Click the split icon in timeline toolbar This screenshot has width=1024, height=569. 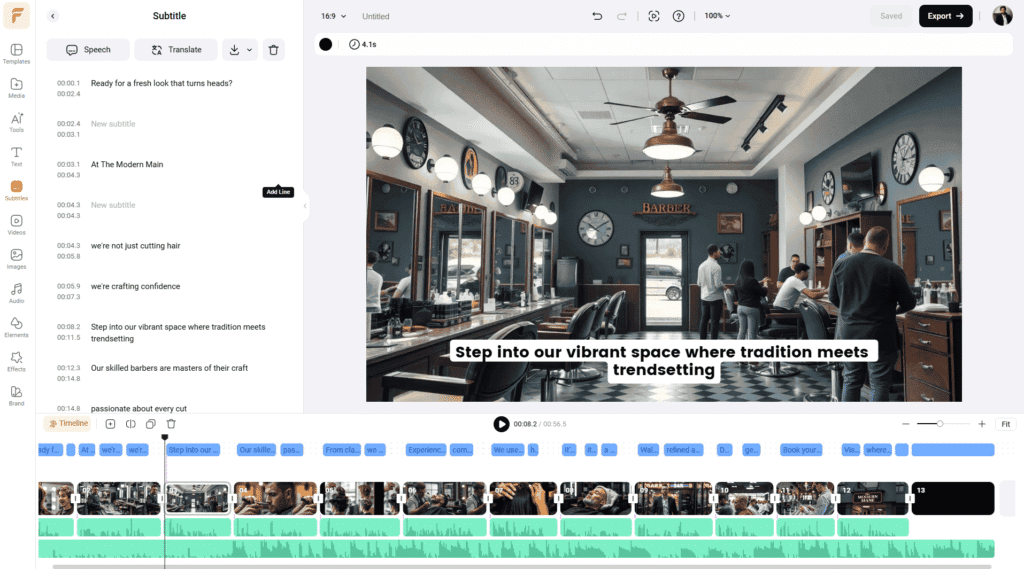click(x=131, y=424)
